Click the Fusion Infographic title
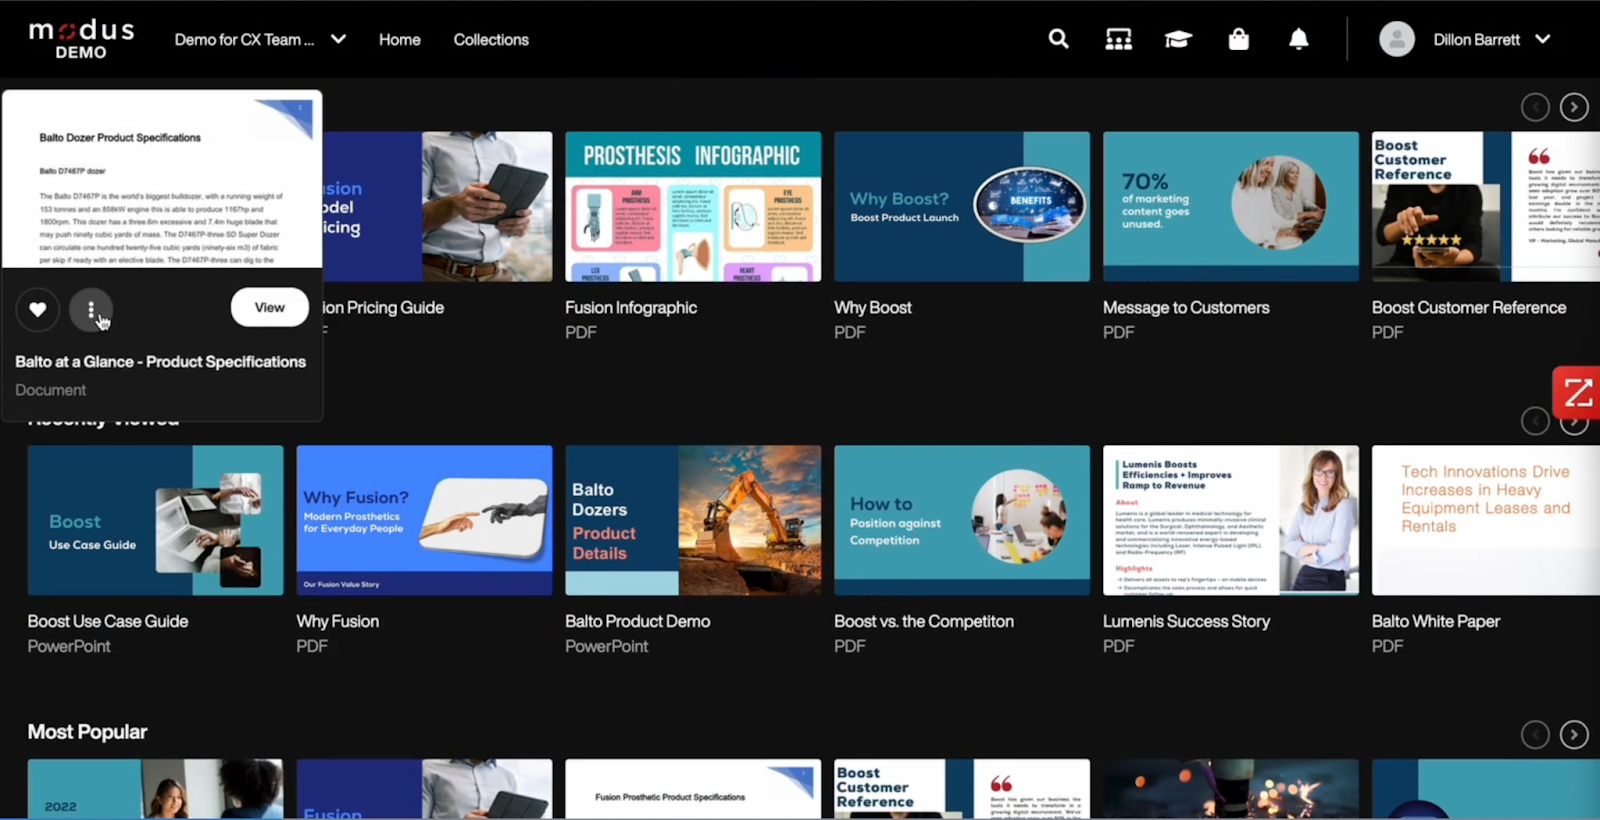This screenshot has height=820, width=1600. [631, 308]
